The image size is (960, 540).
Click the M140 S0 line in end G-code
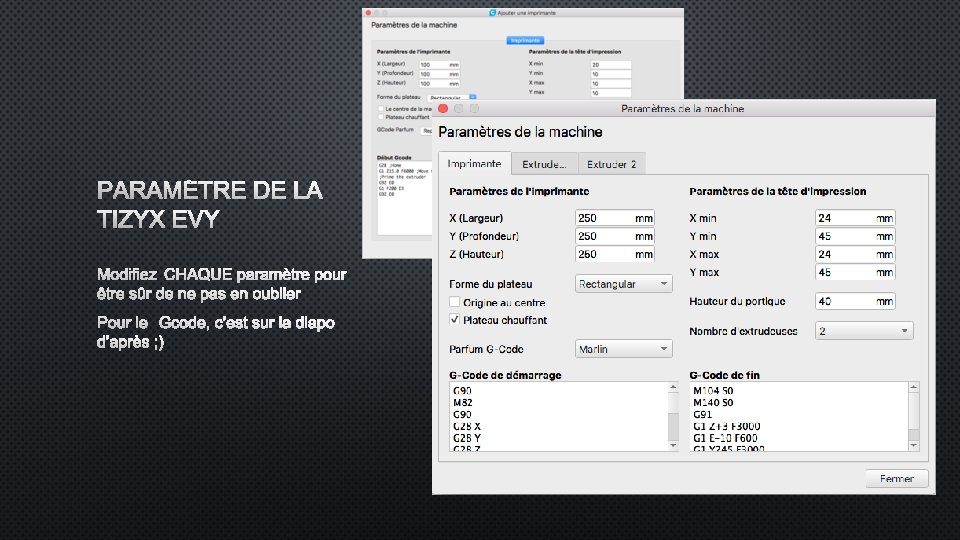point(713,403)
